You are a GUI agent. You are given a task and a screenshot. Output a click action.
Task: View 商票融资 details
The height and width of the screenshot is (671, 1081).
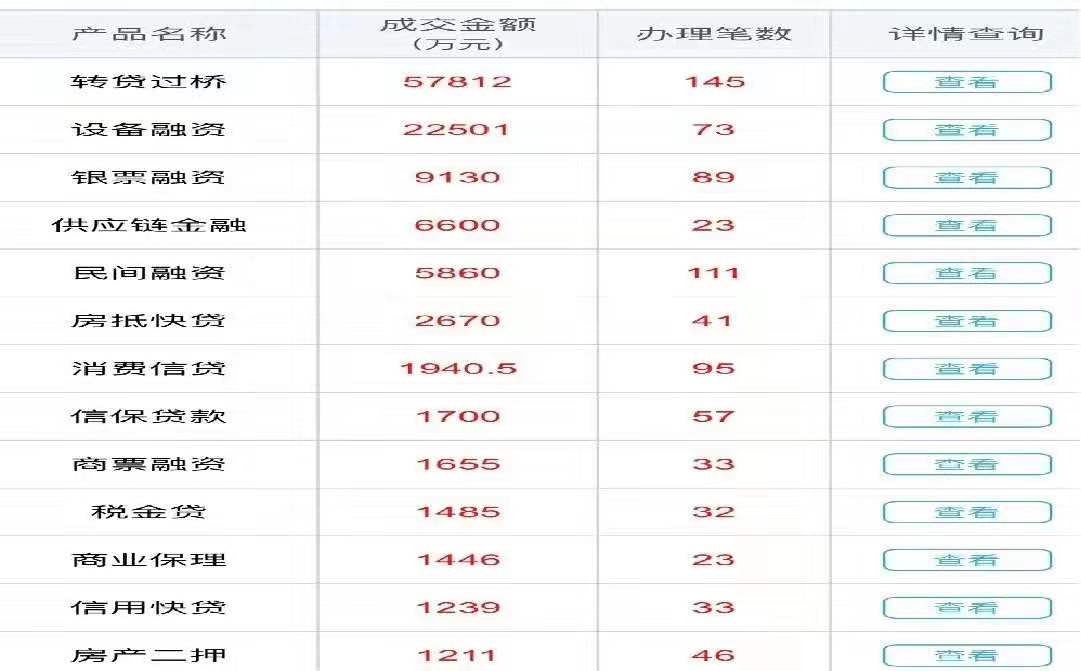click(x=967, y=464)
